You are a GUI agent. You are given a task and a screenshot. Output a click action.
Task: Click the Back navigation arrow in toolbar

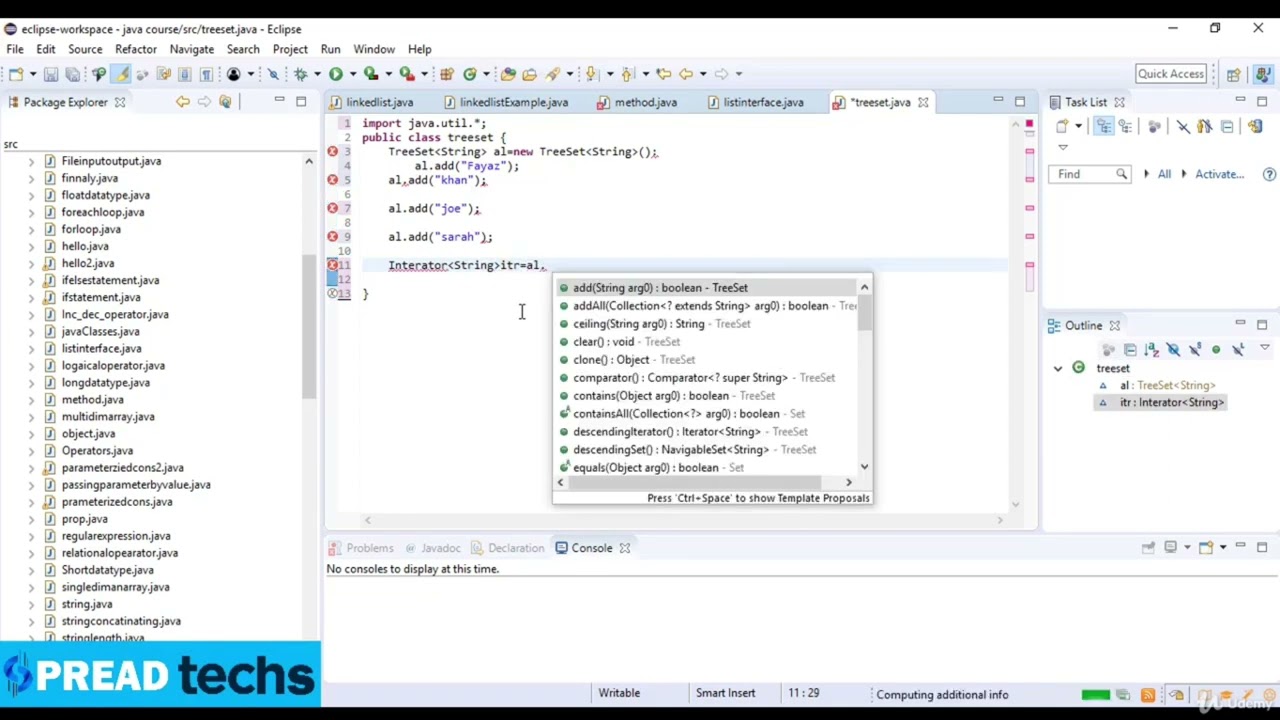click(x=686, y=74)
